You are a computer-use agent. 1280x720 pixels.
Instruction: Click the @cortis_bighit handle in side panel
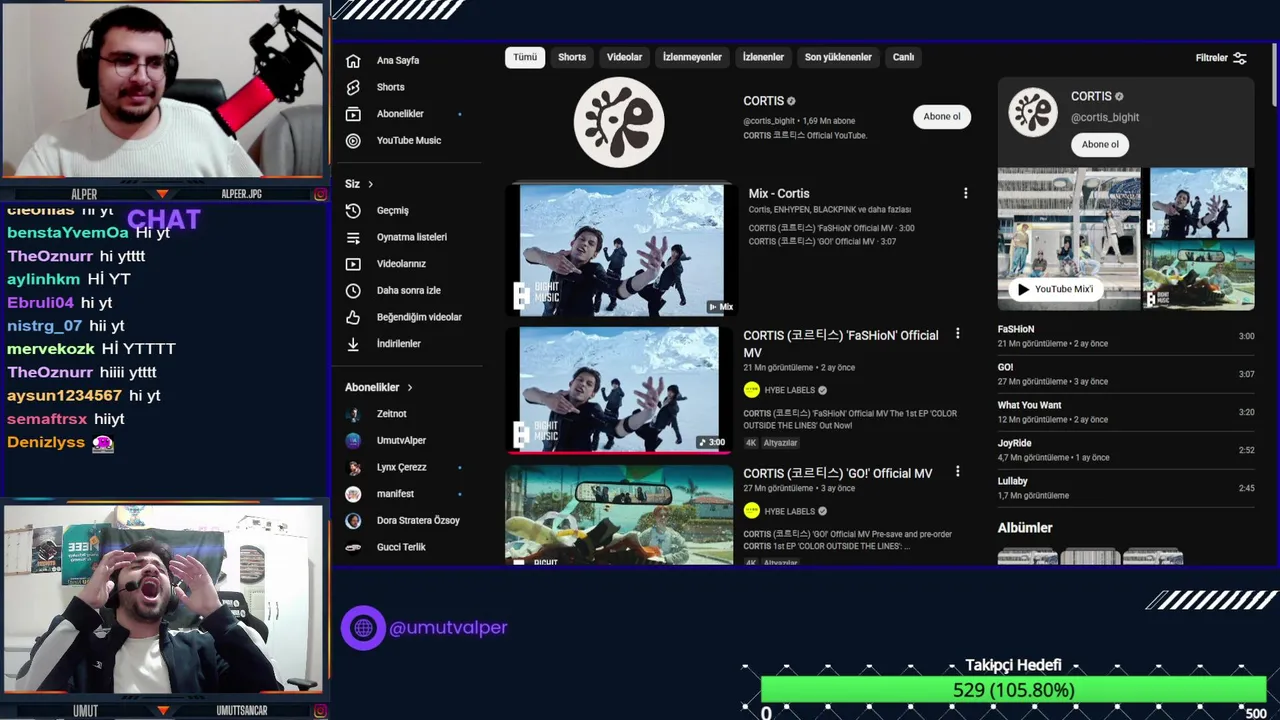[1105, 118]
